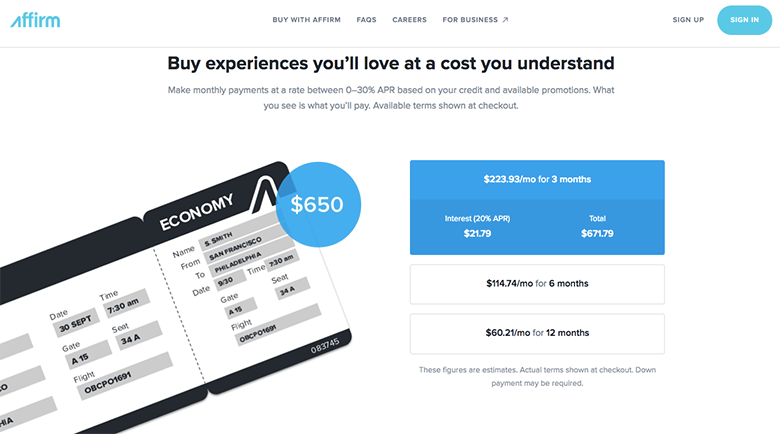
Task: Click the Interest (20% APR) $21.79 detail
Action: [478, 226]
